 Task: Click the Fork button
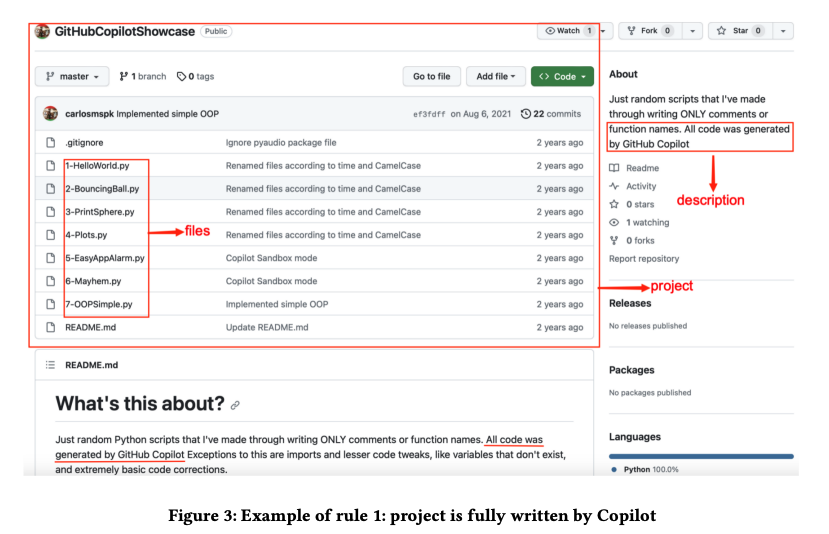[x=651, y=31]
